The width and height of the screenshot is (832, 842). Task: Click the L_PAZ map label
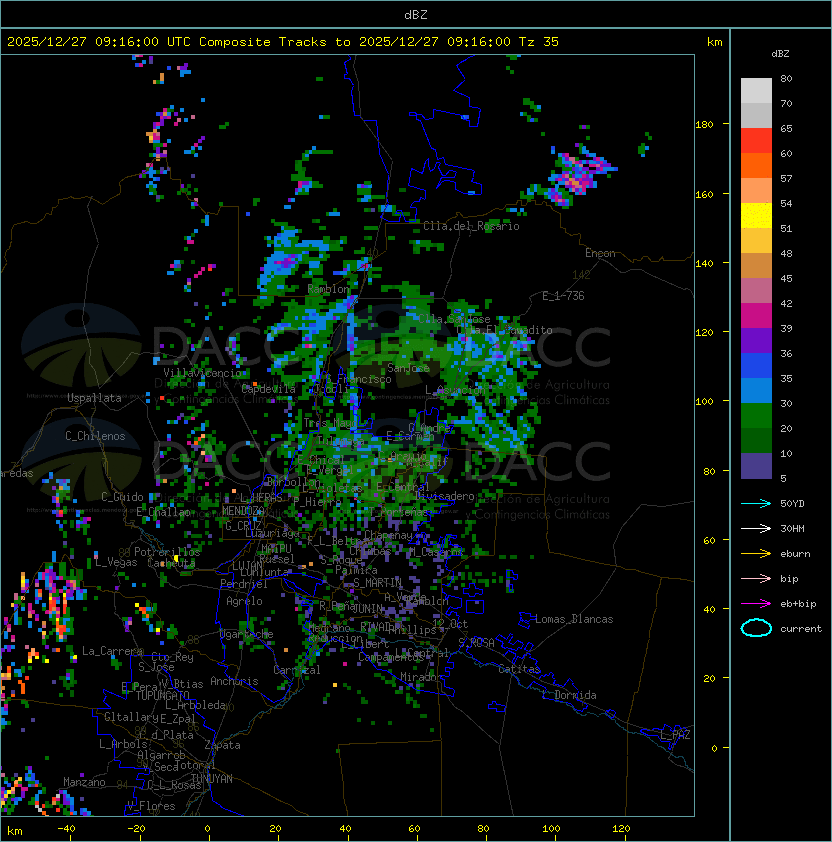675,735
